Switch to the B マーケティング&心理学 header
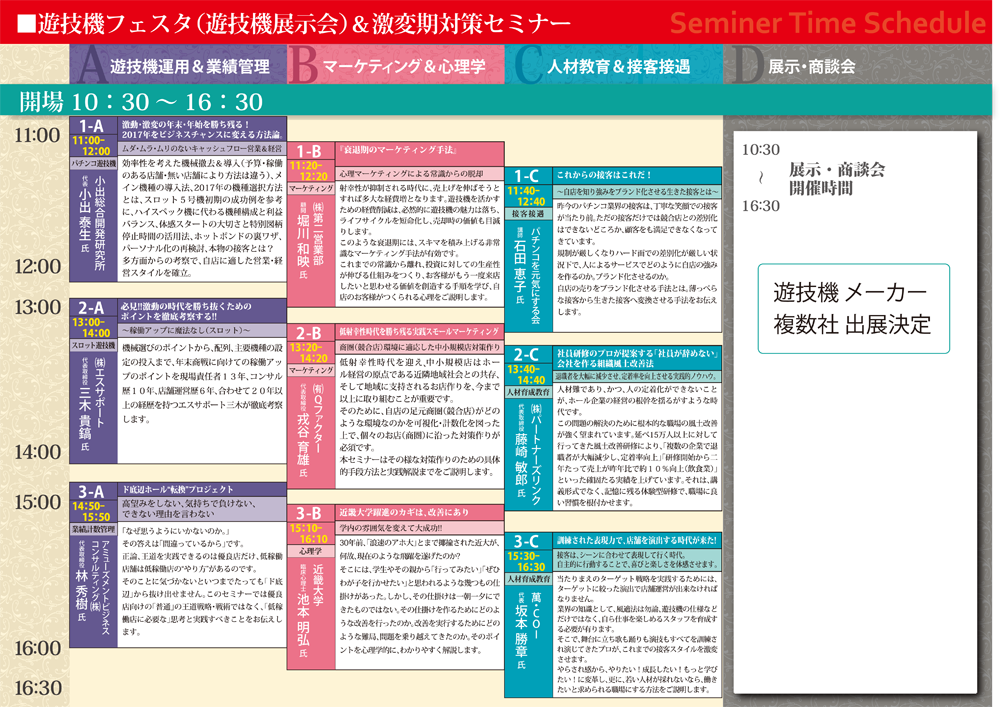The image size is (1000, 707). pyautogui.click(x=396, y=66)
